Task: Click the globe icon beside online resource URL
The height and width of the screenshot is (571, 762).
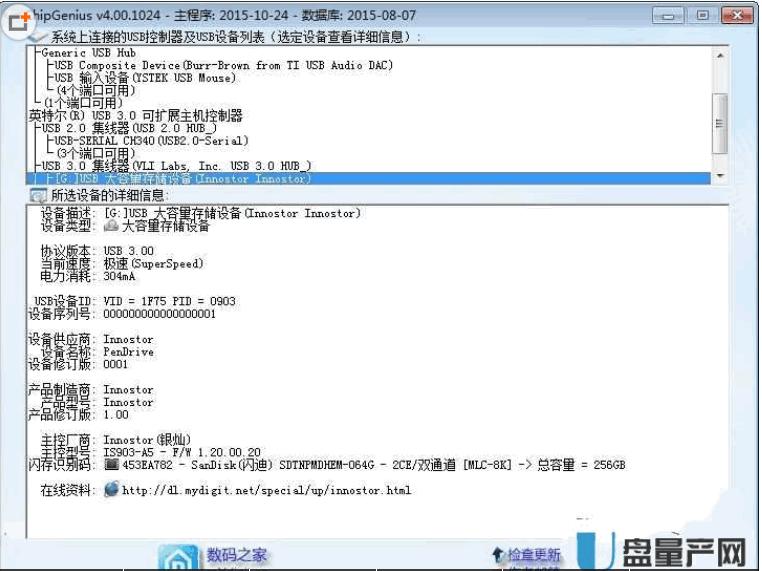Action: (111, 490)
